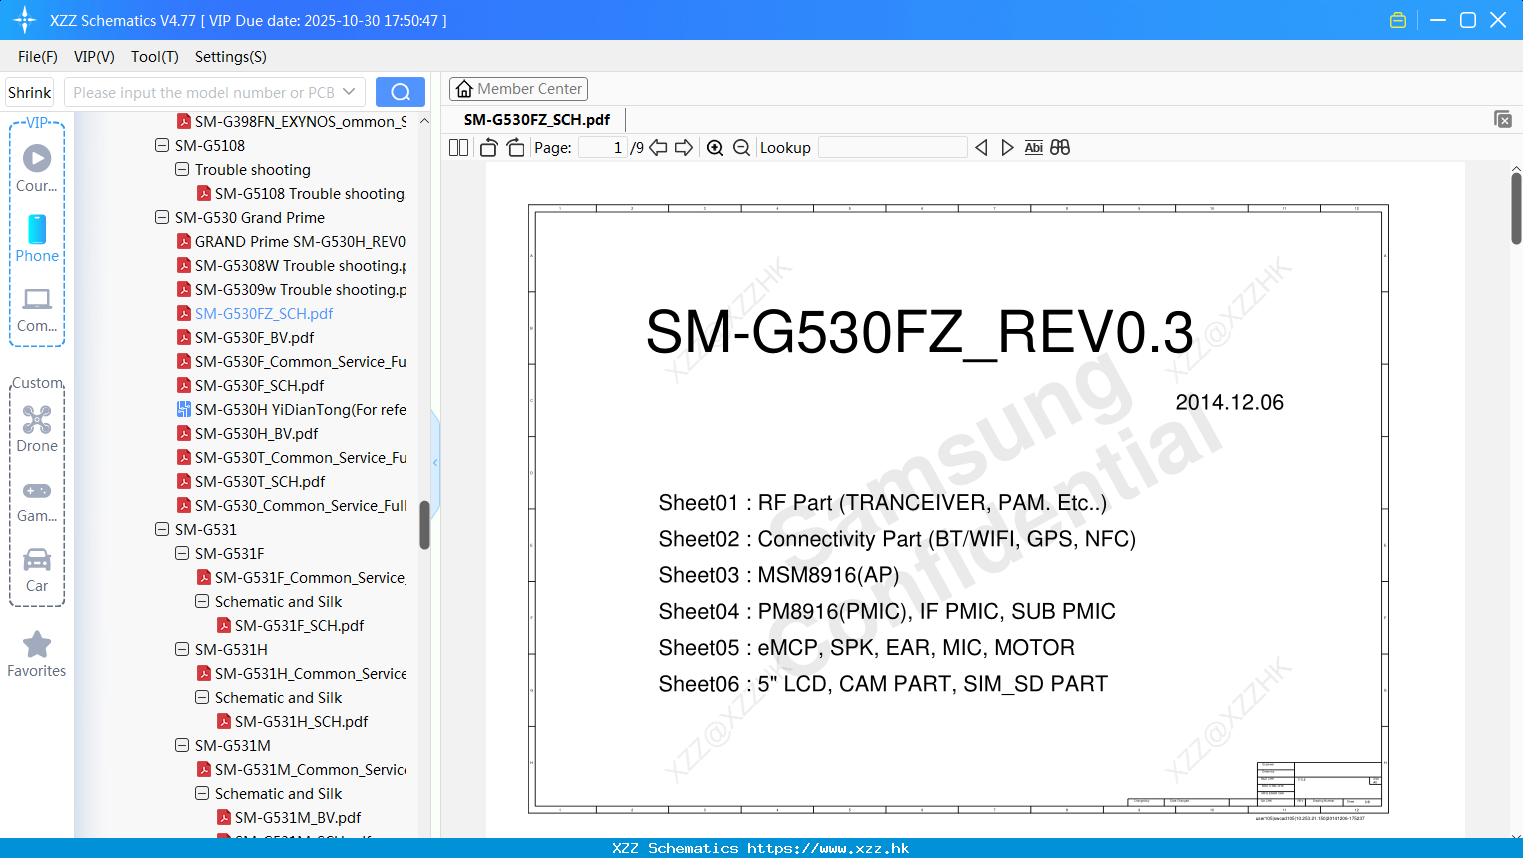Open the Car category

point(37,570)
